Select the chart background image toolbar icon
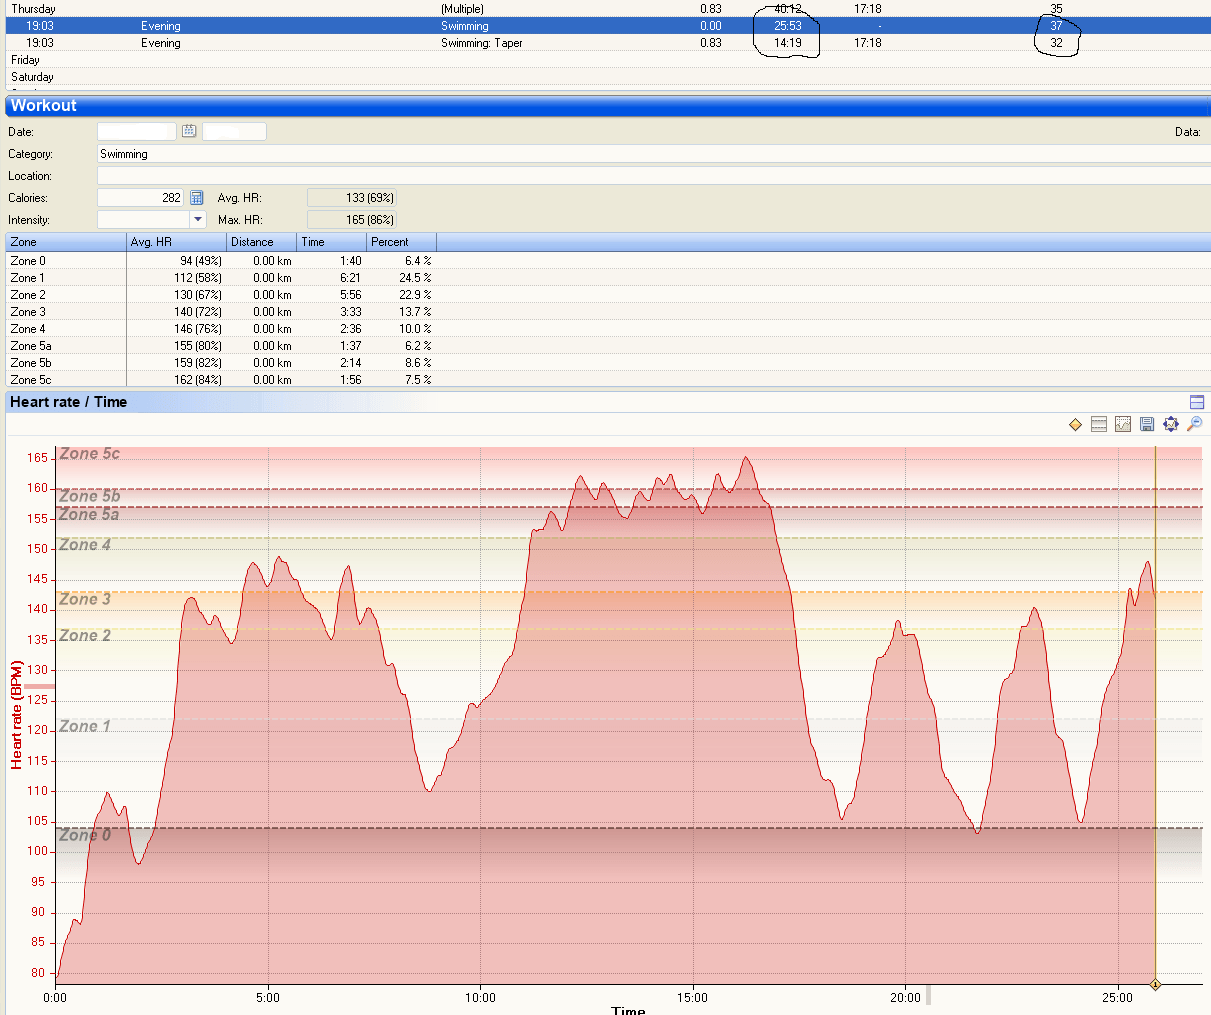This screenshot has height=1015, width=1211. (1123, 424)
